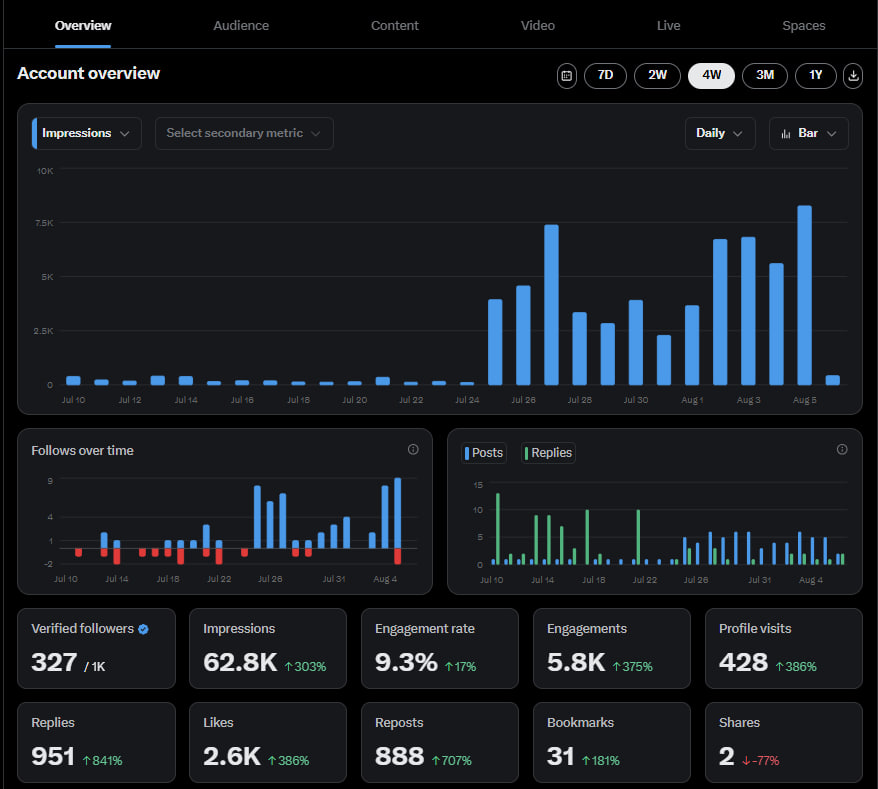Click the info icon on Posts and Replies chart

click(x=842, y=450)
